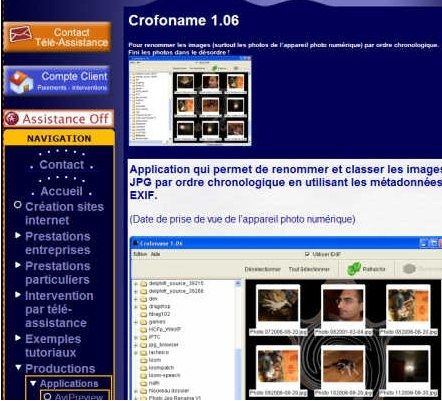Click the house icon on Compte Client
The width and height of the screenshot is (442, 401).
coord(21,81)
